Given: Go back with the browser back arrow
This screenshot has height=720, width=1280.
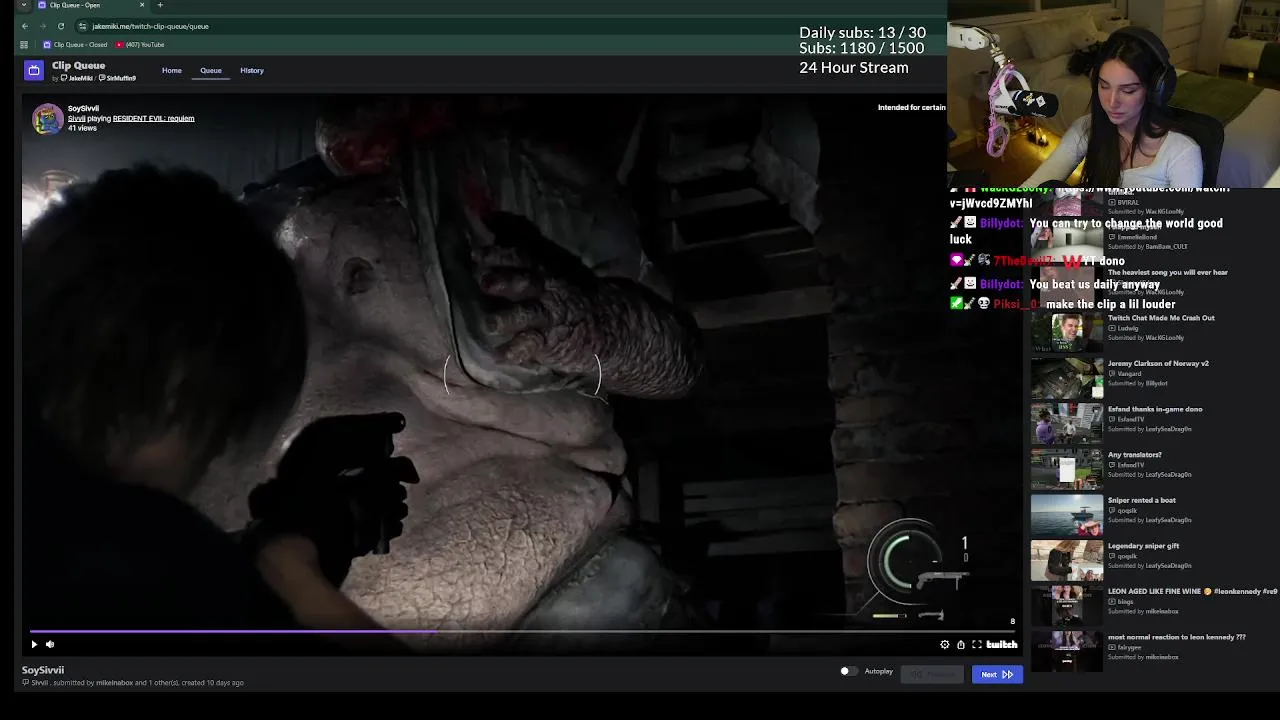Looking at the screenshot, I should pyautogui.click(x=24, y=26).
